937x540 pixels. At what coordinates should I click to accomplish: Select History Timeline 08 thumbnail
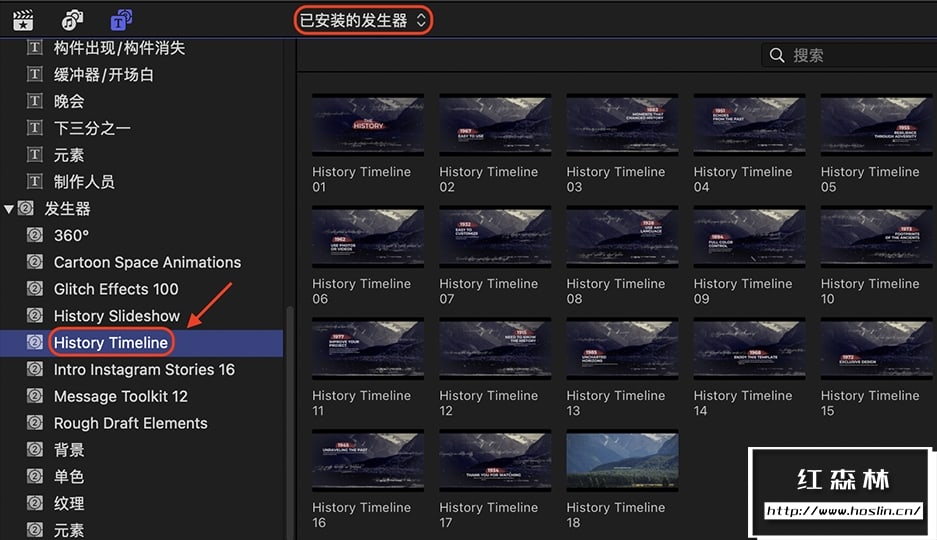(x=622, y=237)
